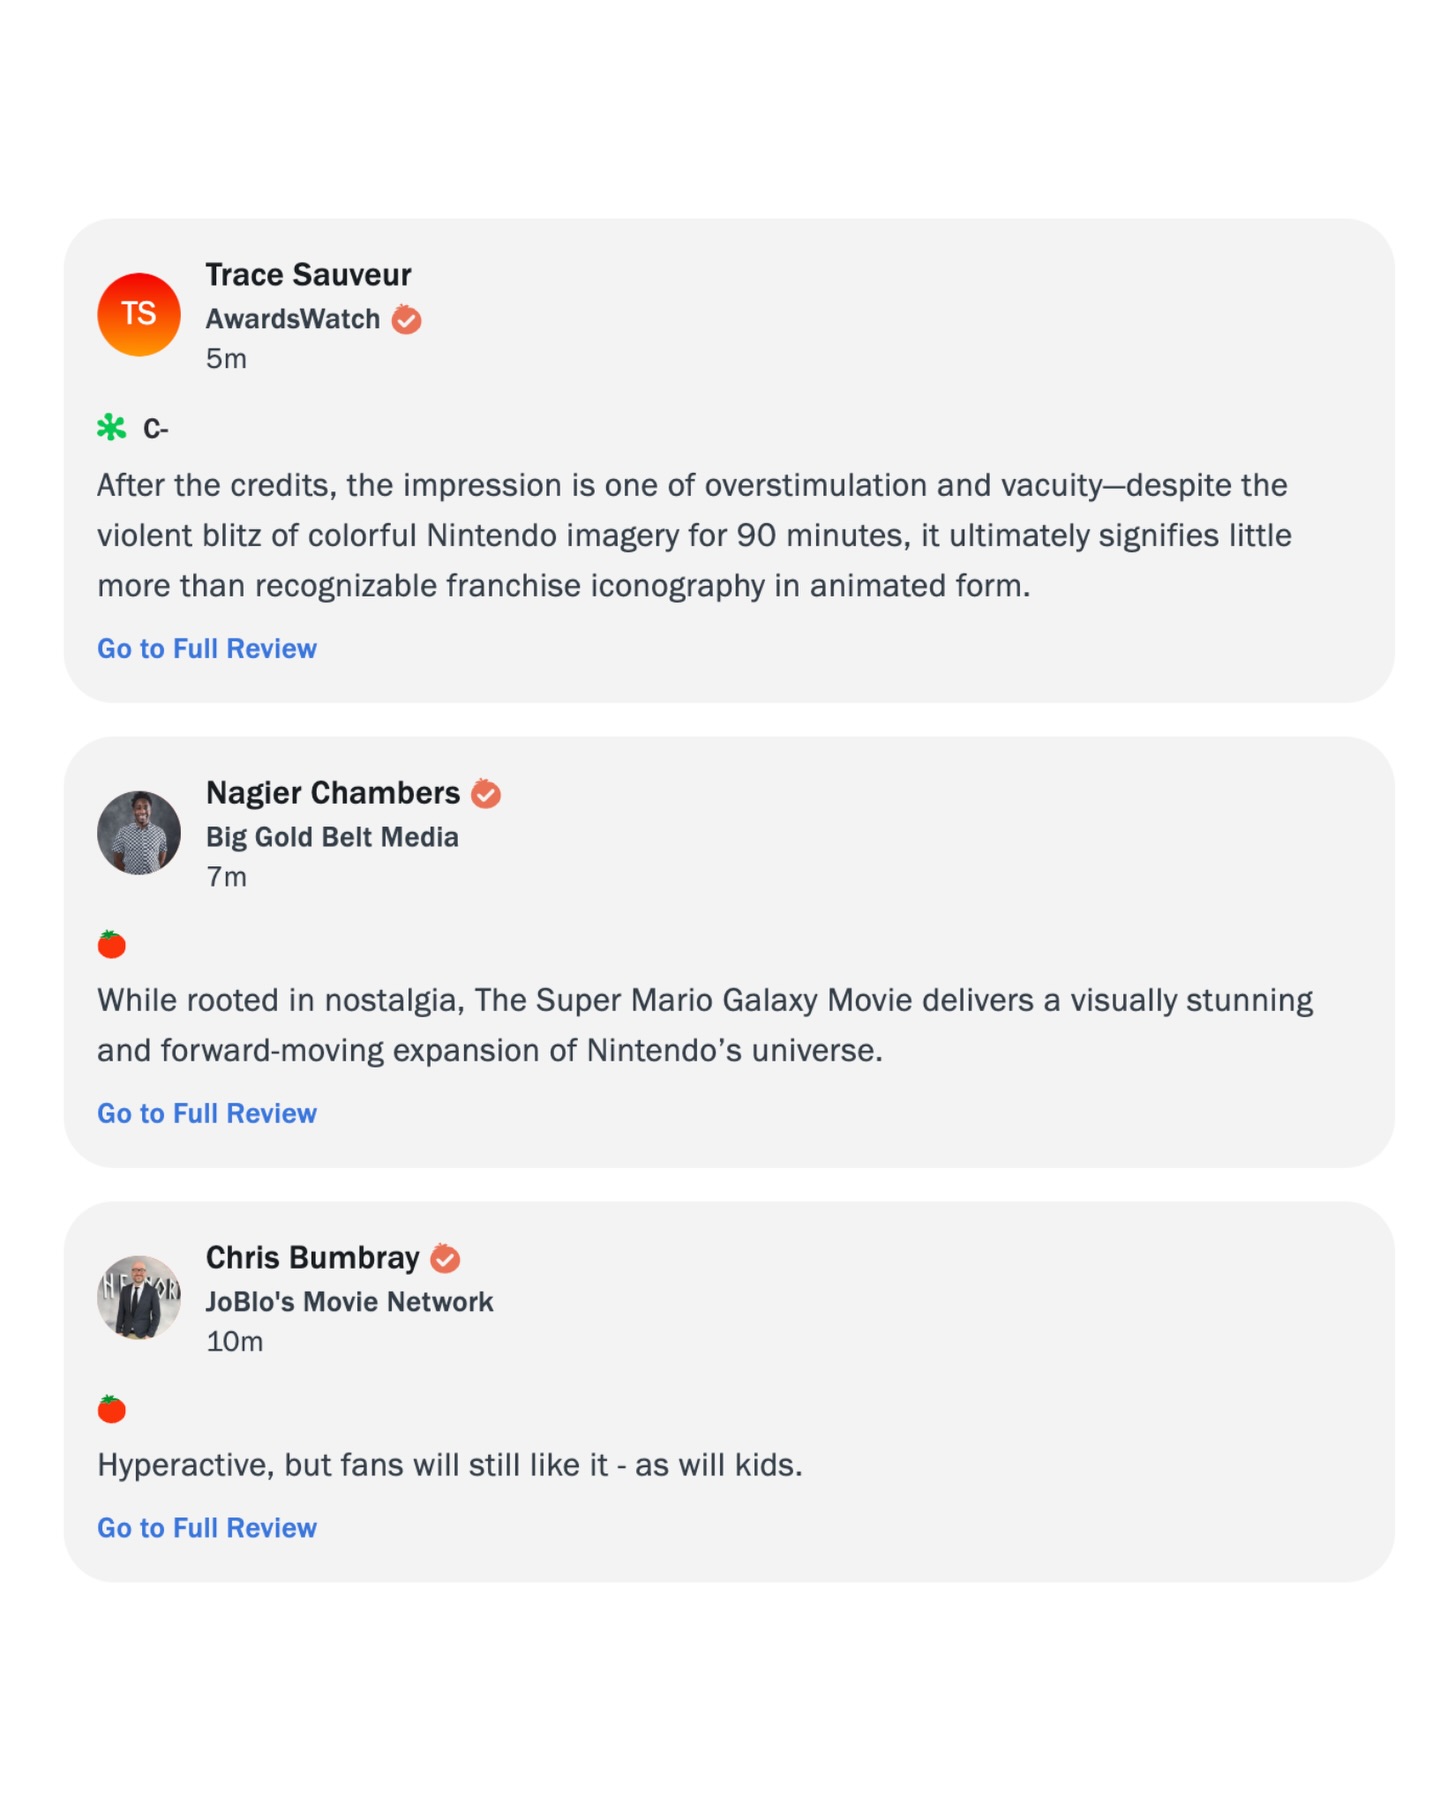Open Nagier Chambers' critic name
This screenshot has height=1798, width=1440.
[x=333, y=793]
